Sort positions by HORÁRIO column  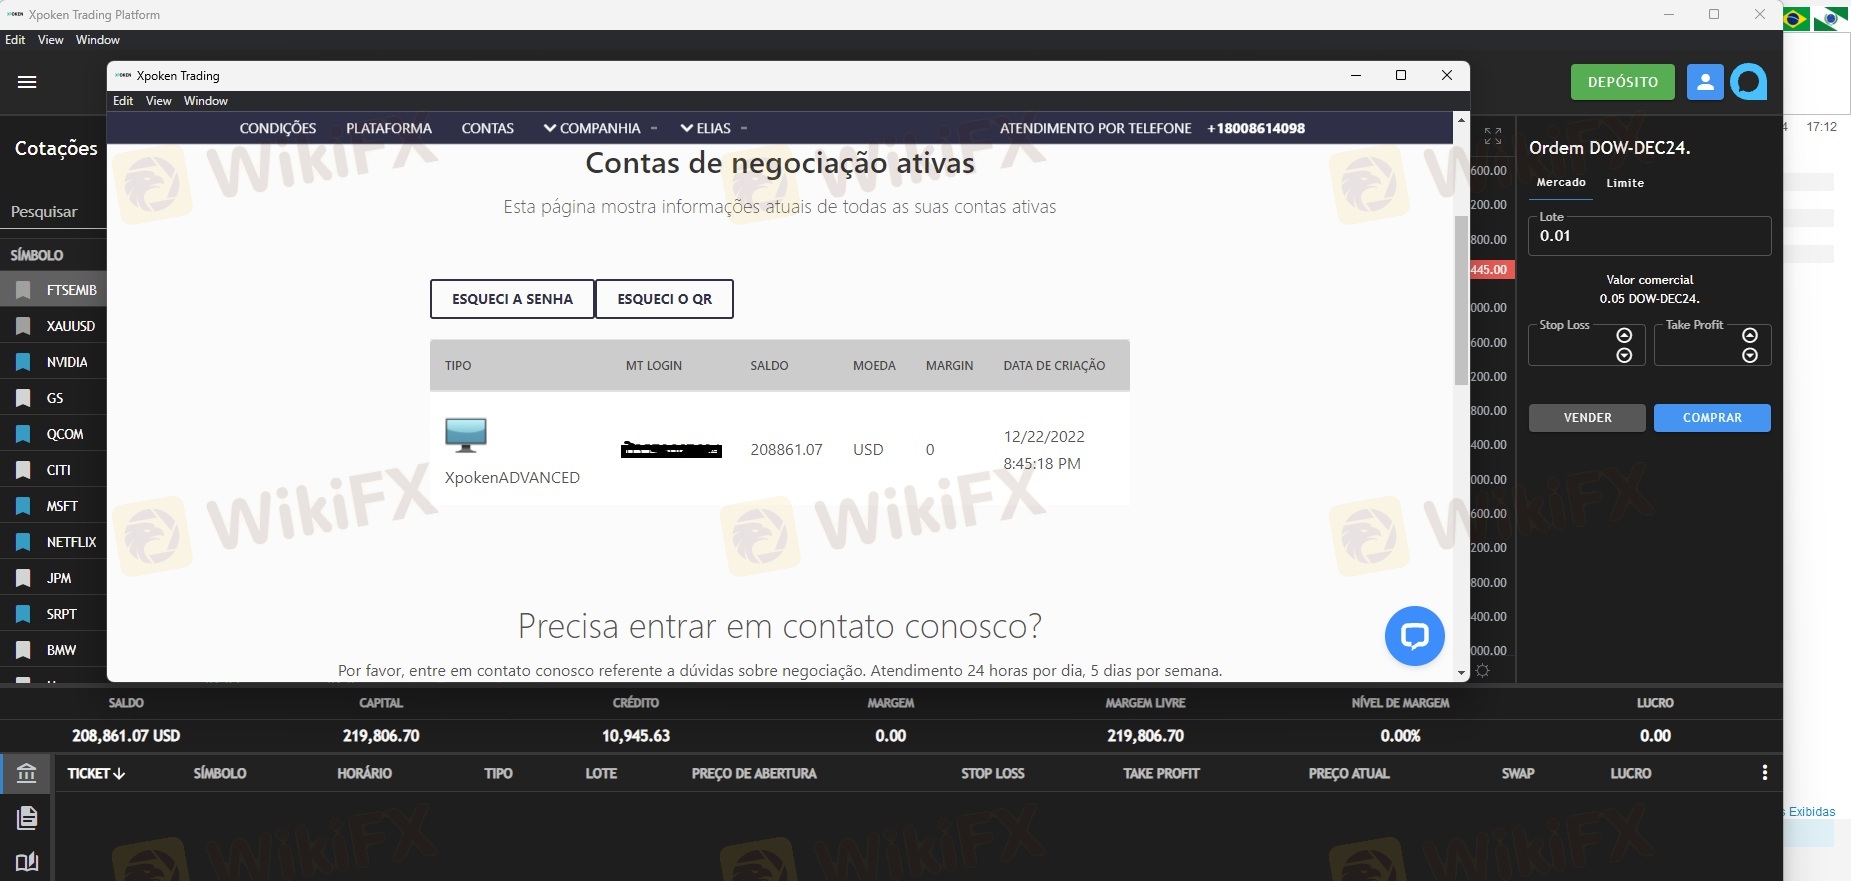pos(364,773)
